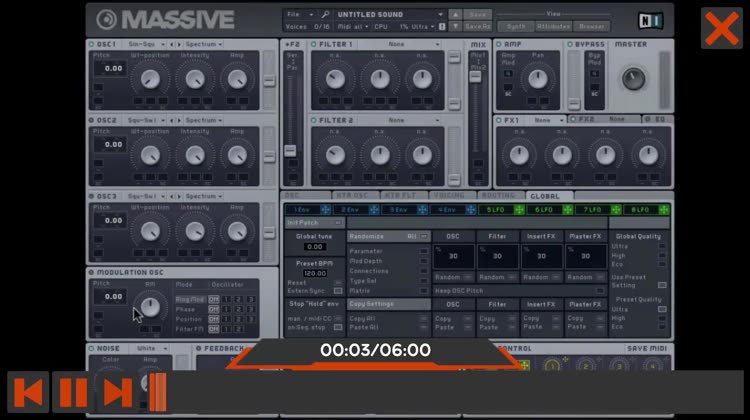This screenshot has height=420, width=750.
Task: Open the Untitled Sound preset dropdown
Action: pos(389,15)
